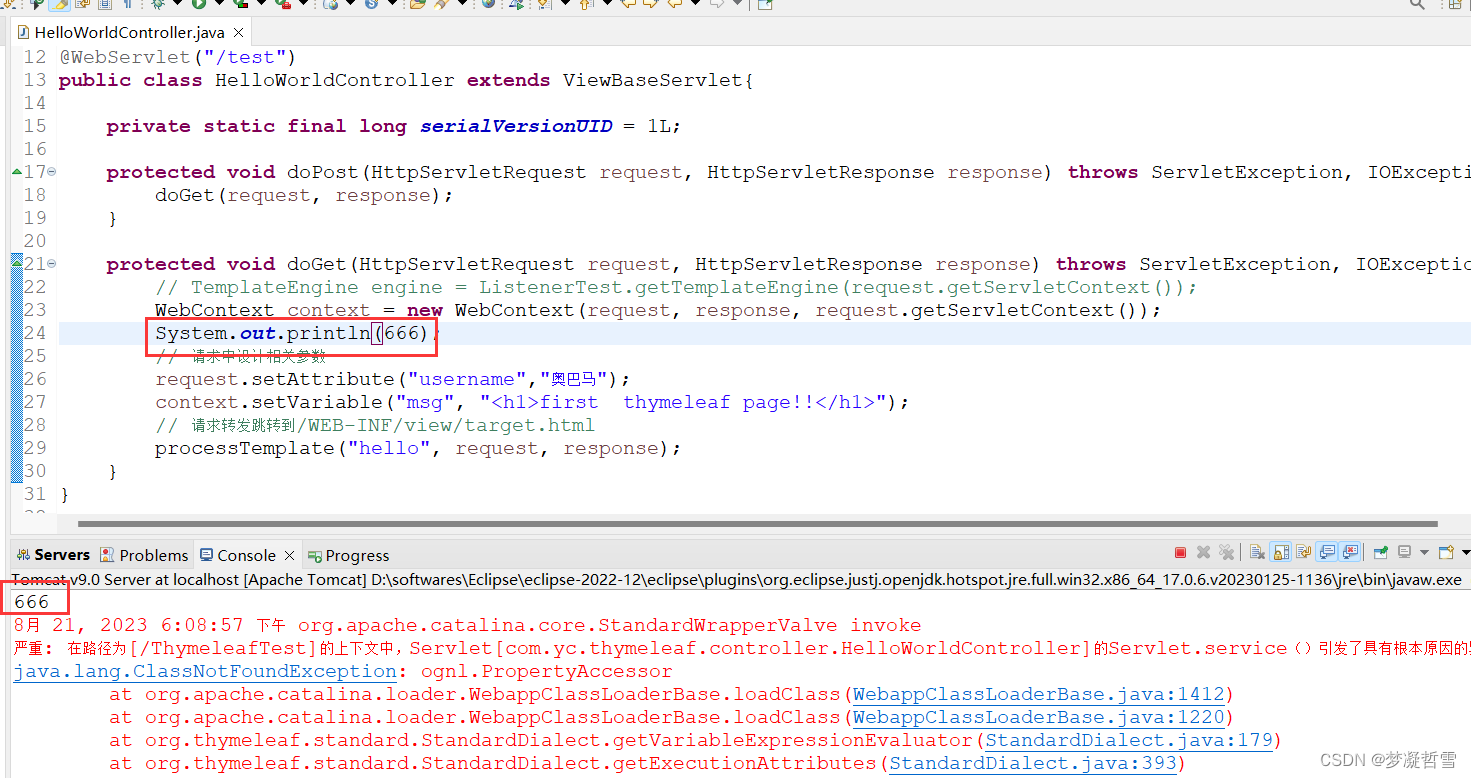
Task: Click the WebContext context declaration line
Action: click(x=658, y=310)
